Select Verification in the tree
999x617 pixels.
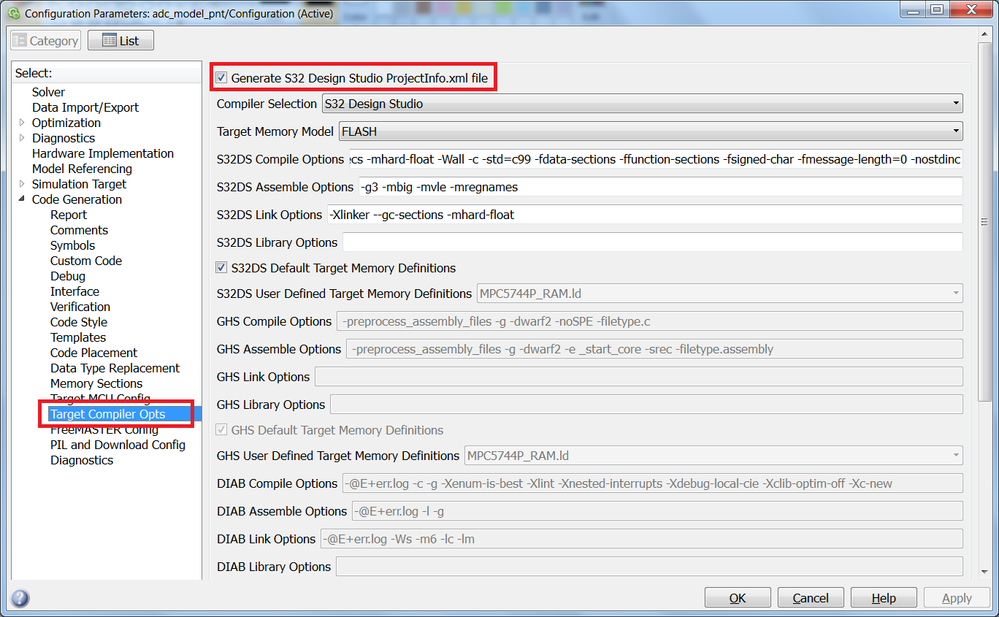click(80, 307)
